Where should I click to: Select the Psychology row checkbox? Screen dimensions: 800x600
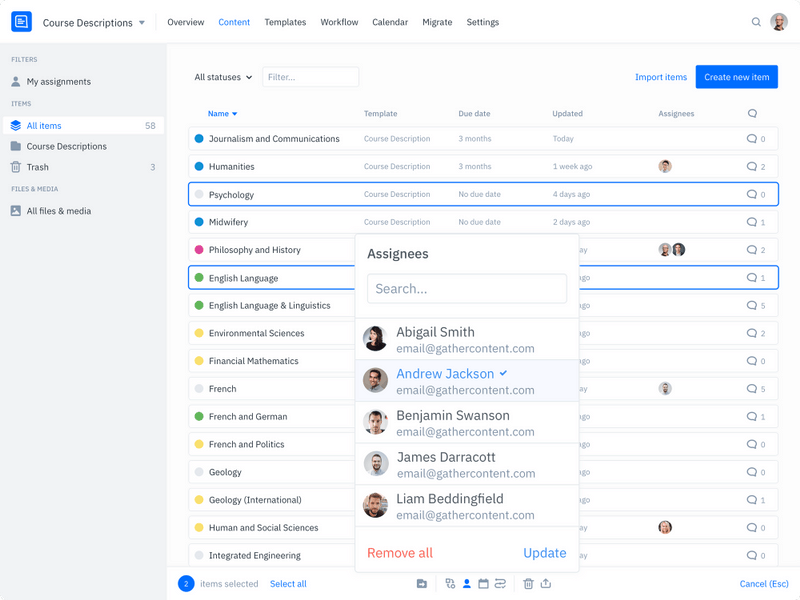(201, 194)
